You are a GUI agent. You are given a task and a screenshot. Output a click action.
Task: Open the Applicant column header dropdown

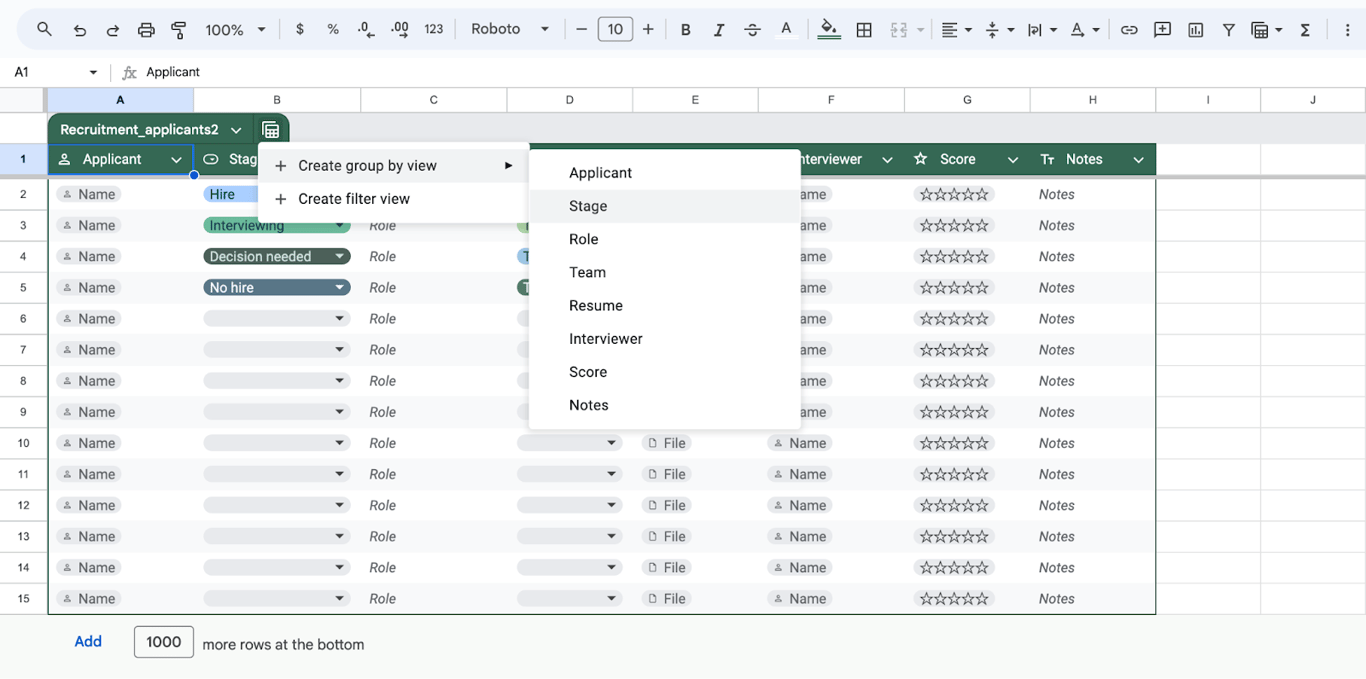pyautogui.click(x=176, y=160)
